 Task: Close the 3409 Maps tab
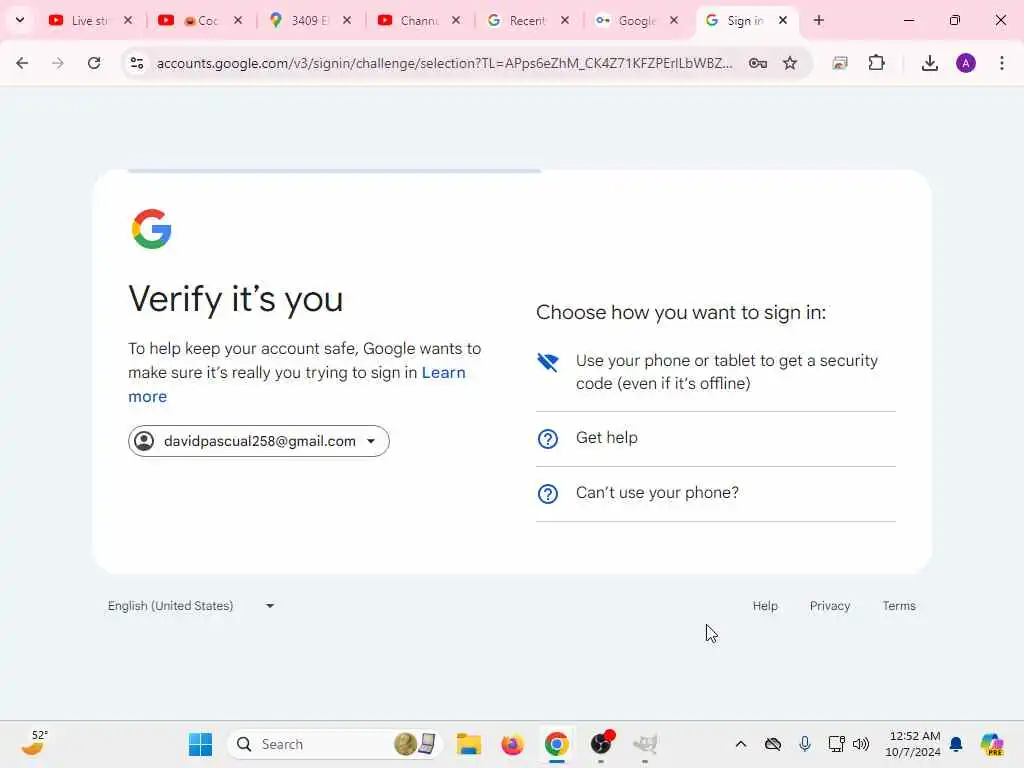[x=347, y=20]
